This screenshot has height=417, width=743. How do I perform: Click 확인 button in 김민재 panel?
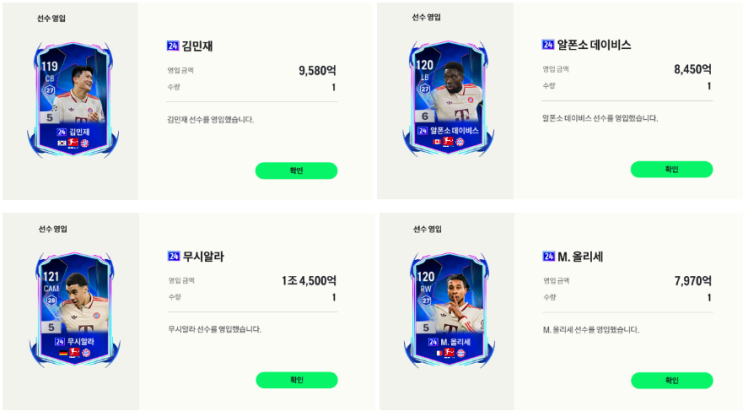click(x=296, y=171)
